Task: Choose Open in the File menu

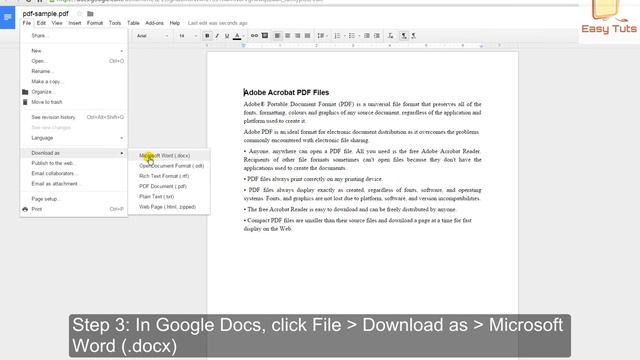Action: tap(74, 61)
